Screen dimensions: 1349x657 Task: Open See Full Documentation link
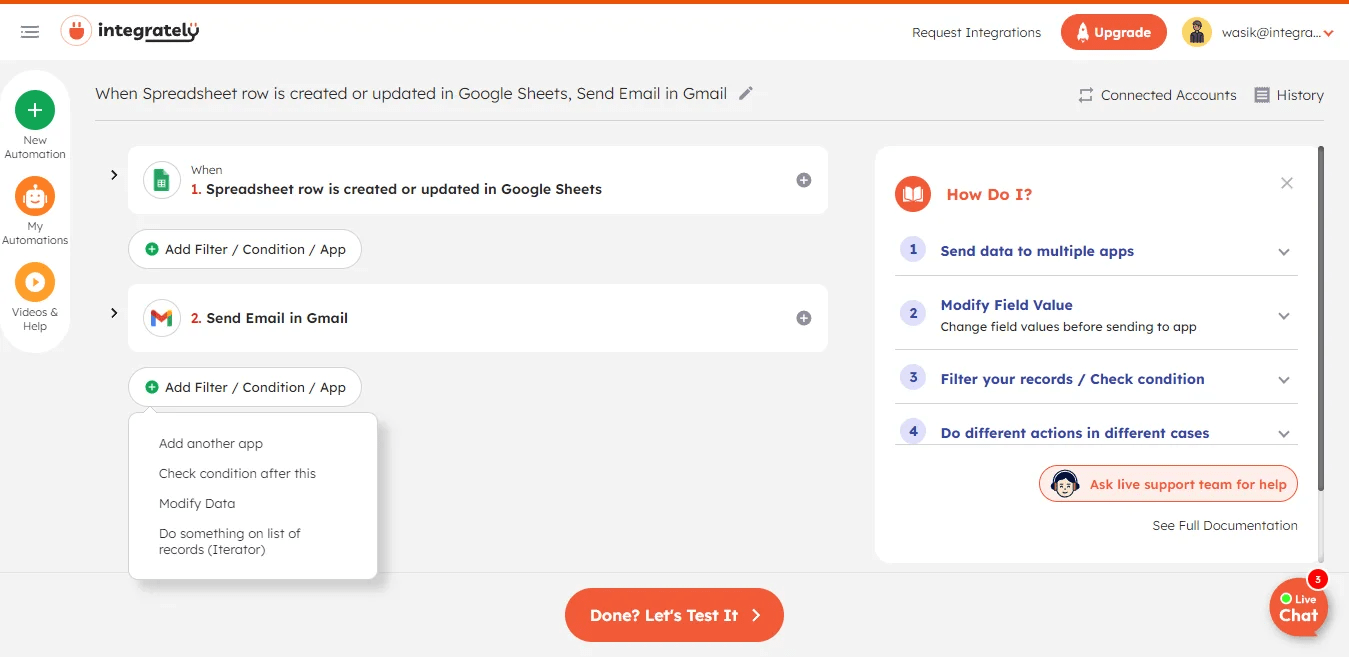(x=1225, y=525)
